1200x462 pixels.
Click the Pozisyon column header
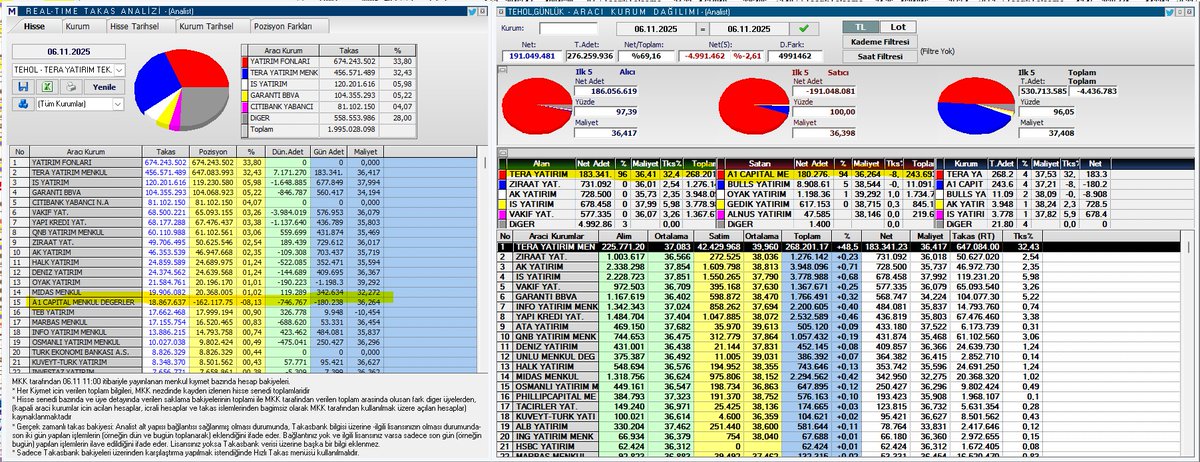(213, 153)
